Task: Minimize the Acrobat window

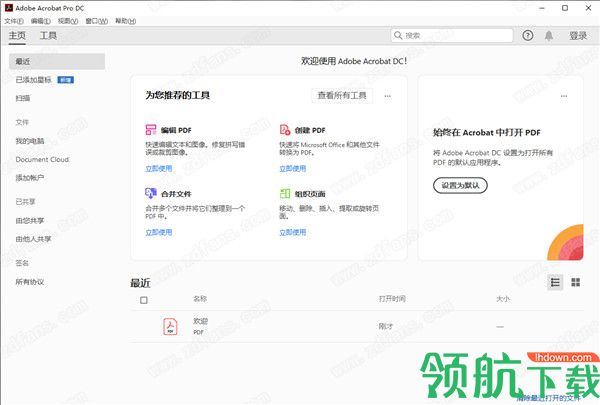Action: pyautogui.click(x=542, y=8)
